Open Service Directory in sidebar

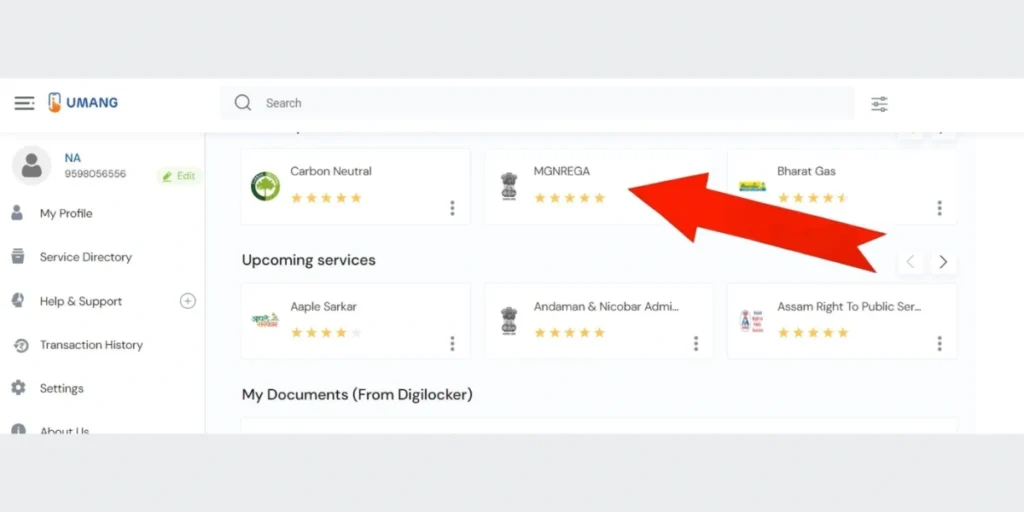[x=85, y=257]
